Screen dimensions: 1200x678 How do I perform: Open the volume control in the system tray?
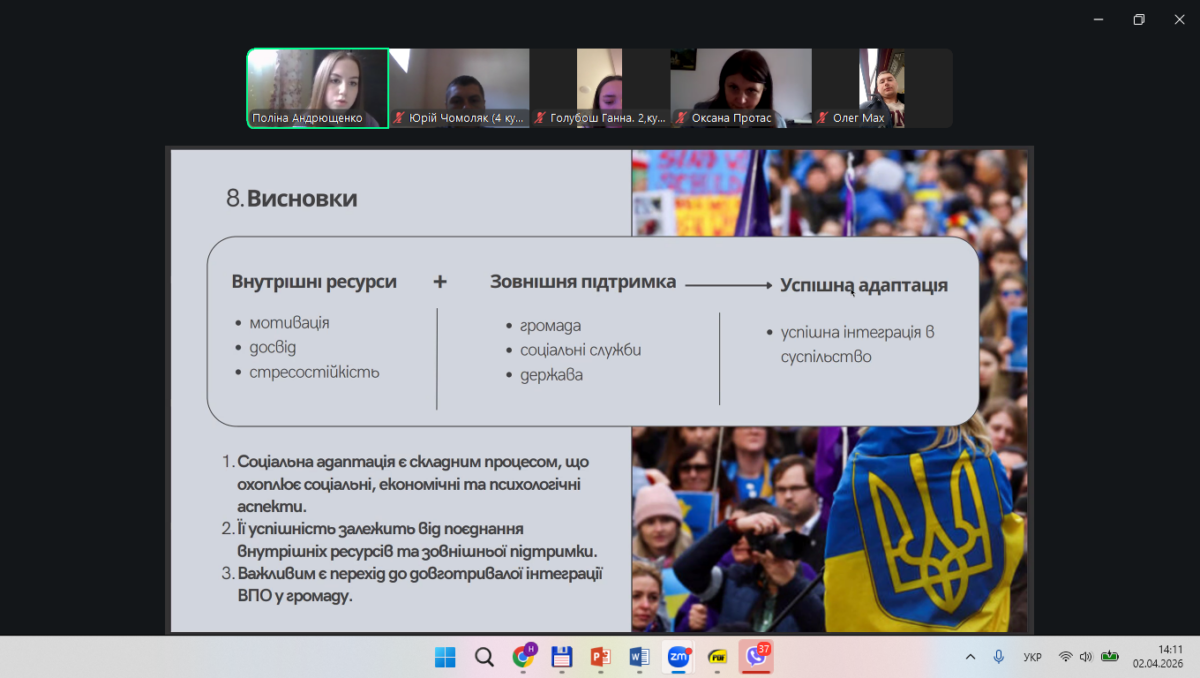click(1086, 657)
